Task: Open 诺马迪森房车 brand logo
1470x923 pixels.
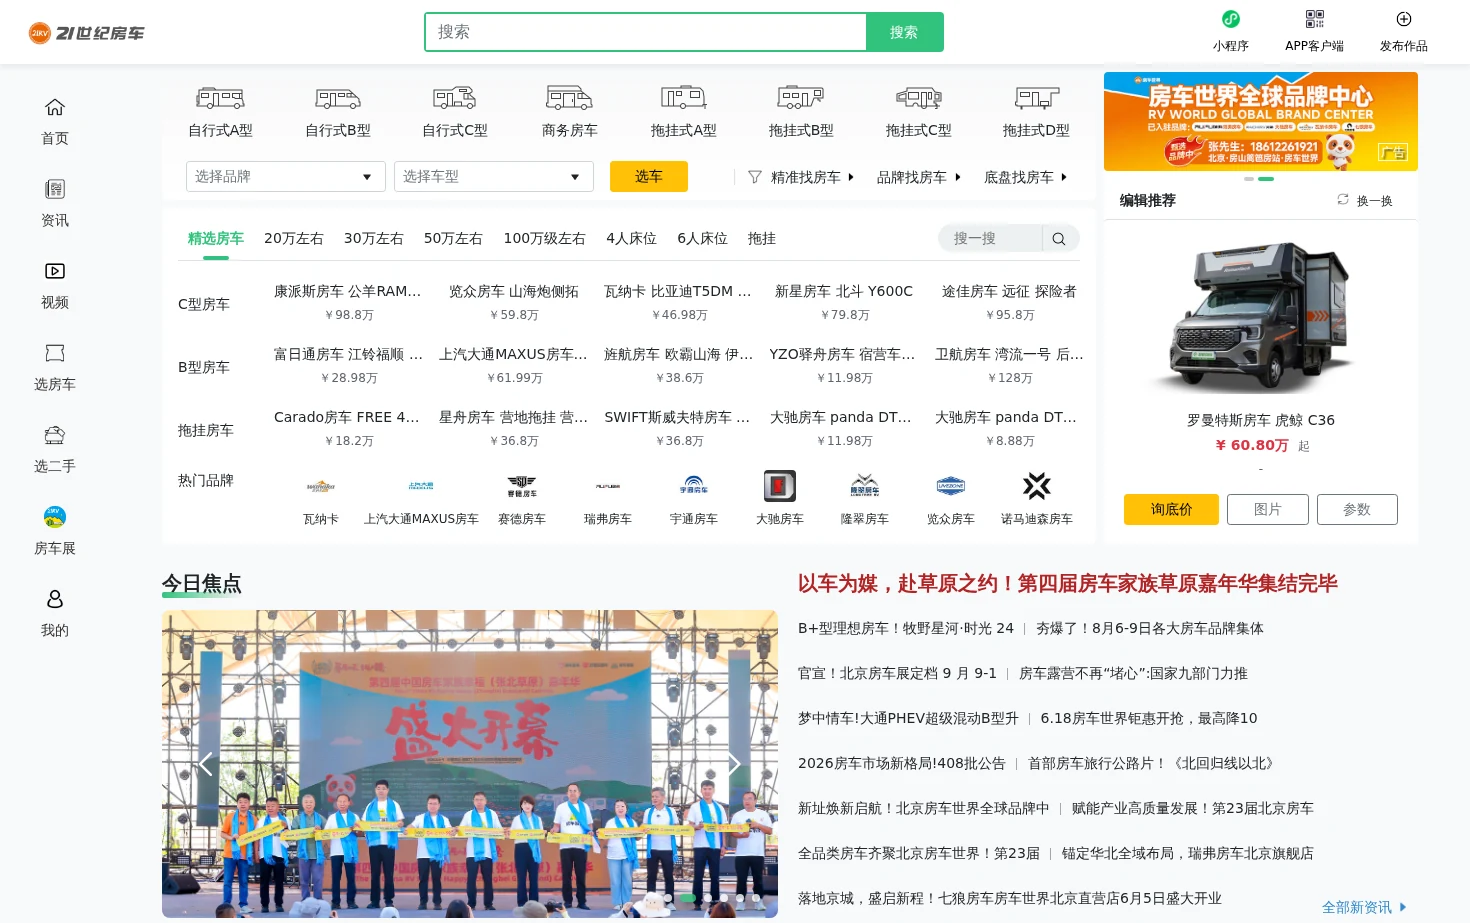Action: (x=1037, y=486)
